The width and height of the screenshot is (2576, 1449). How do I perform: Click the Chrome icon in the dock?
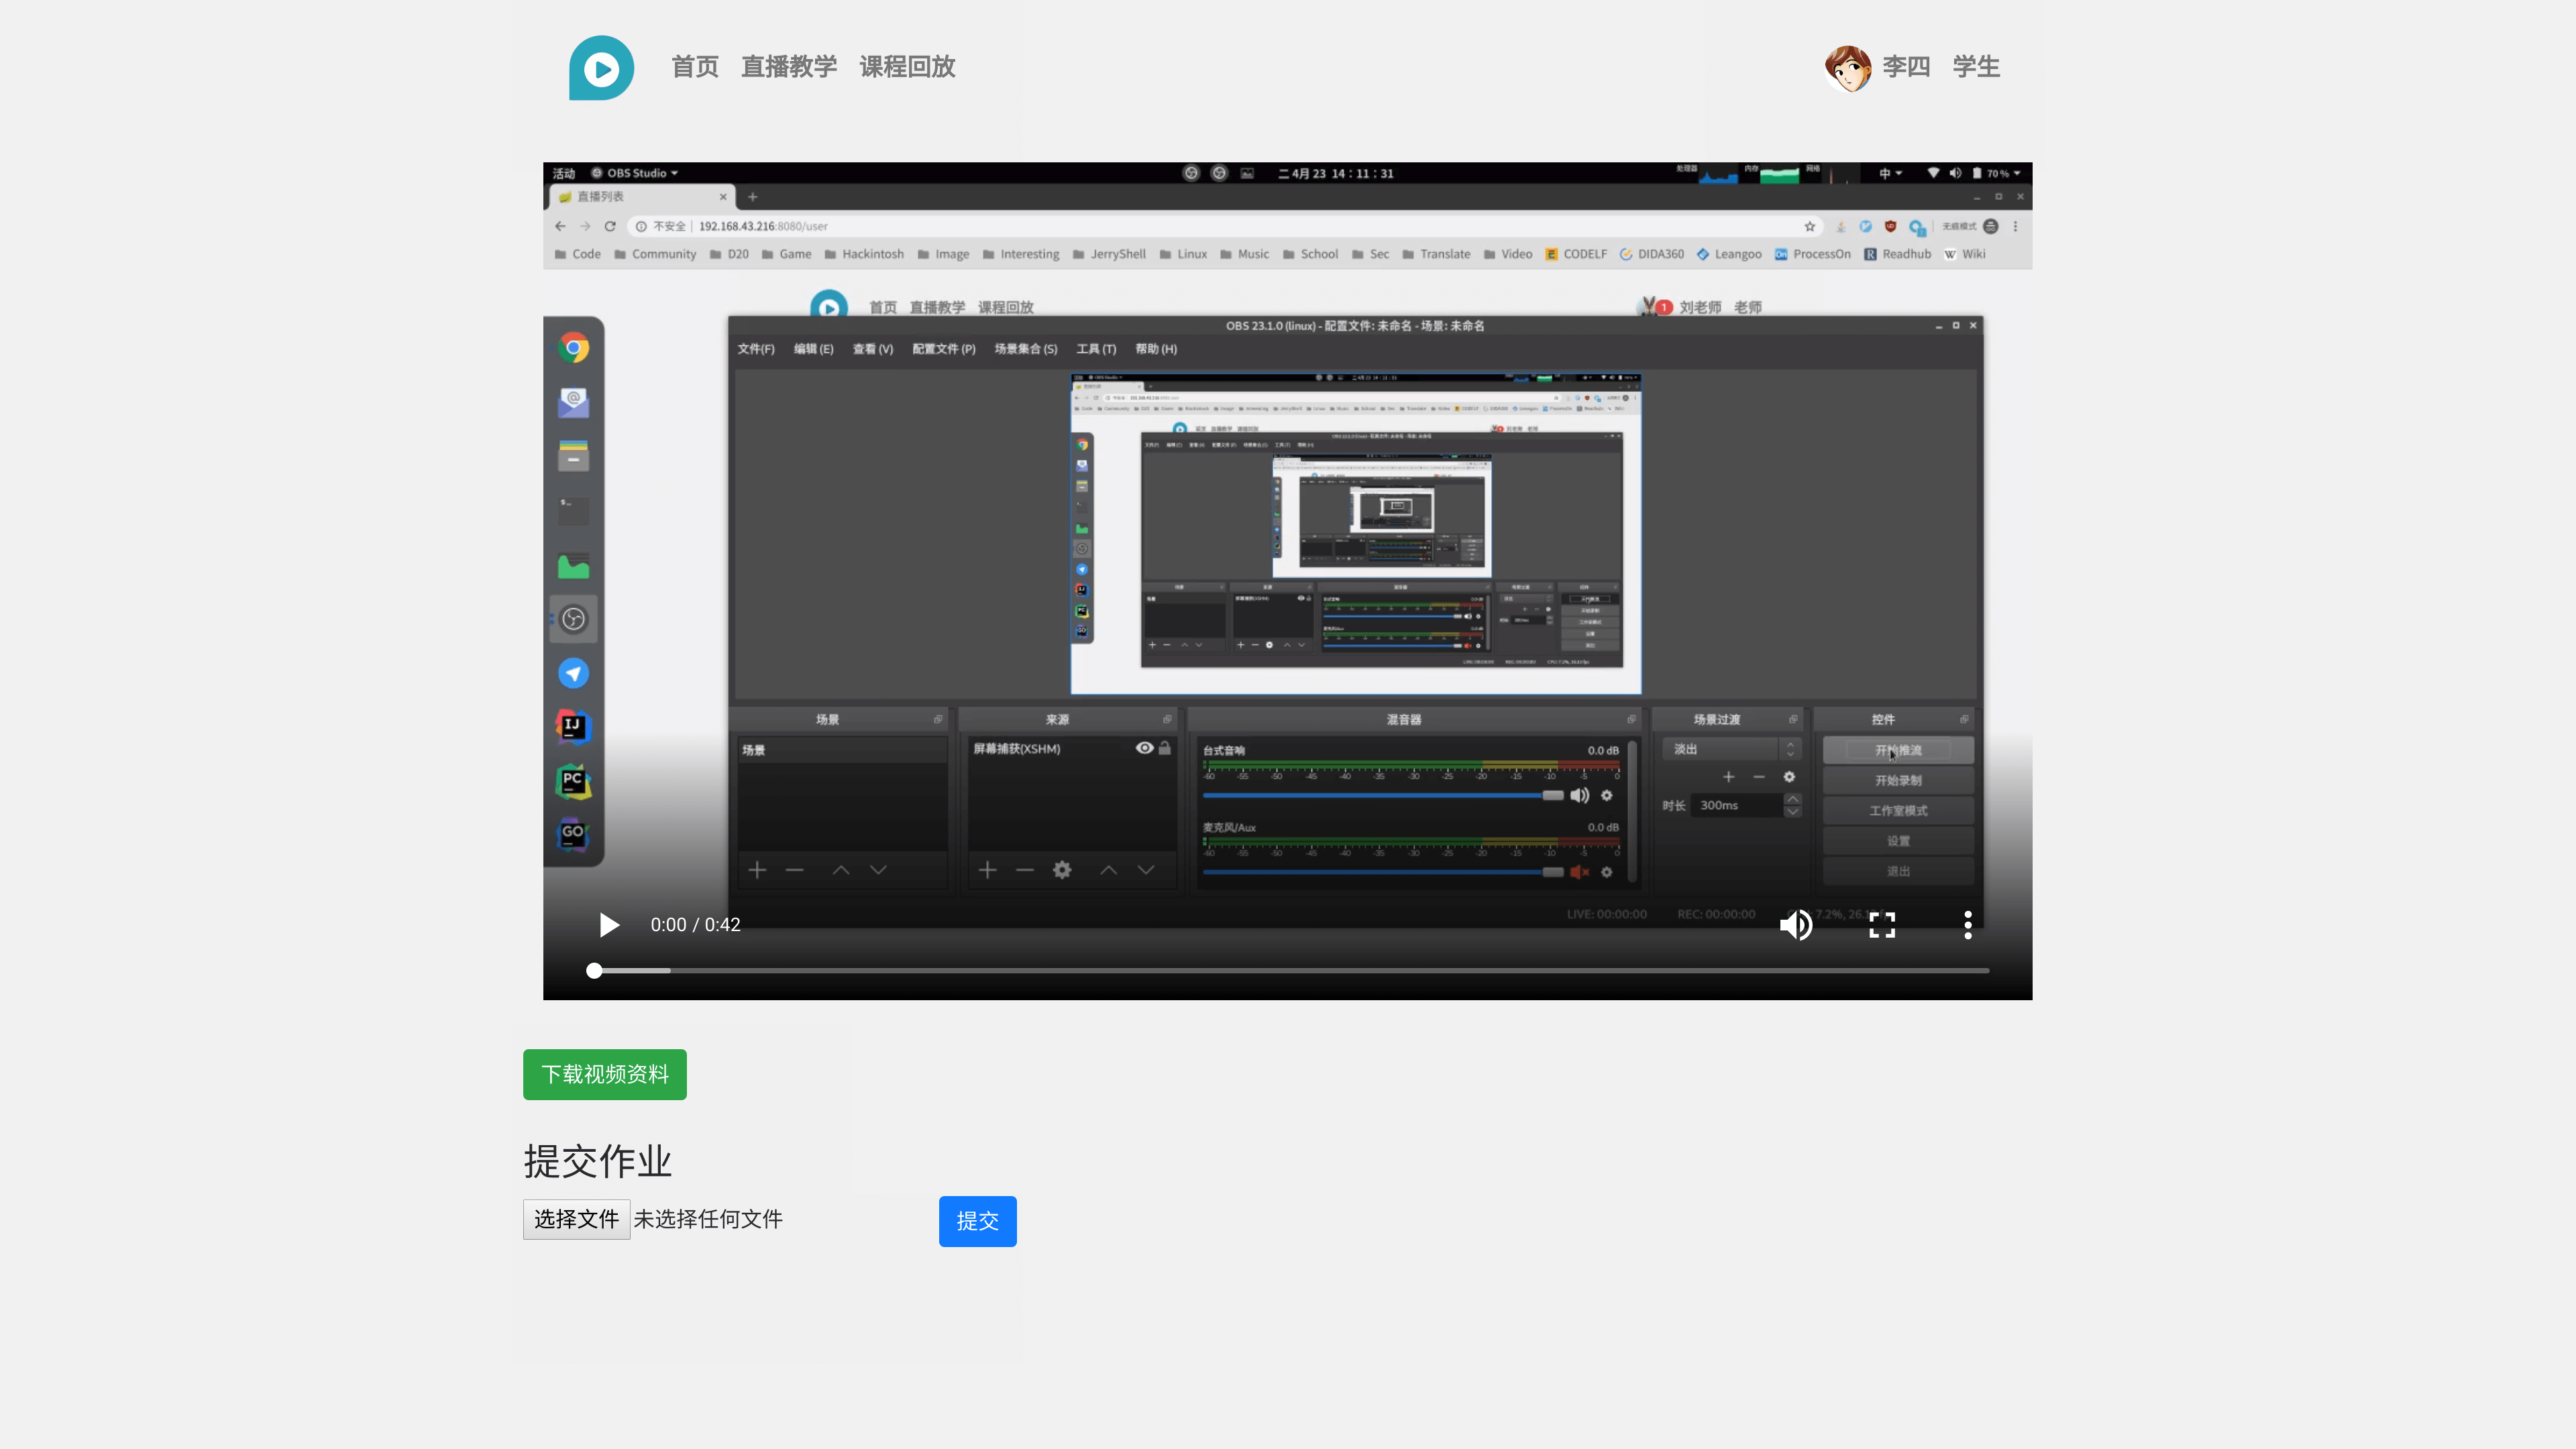573,348
